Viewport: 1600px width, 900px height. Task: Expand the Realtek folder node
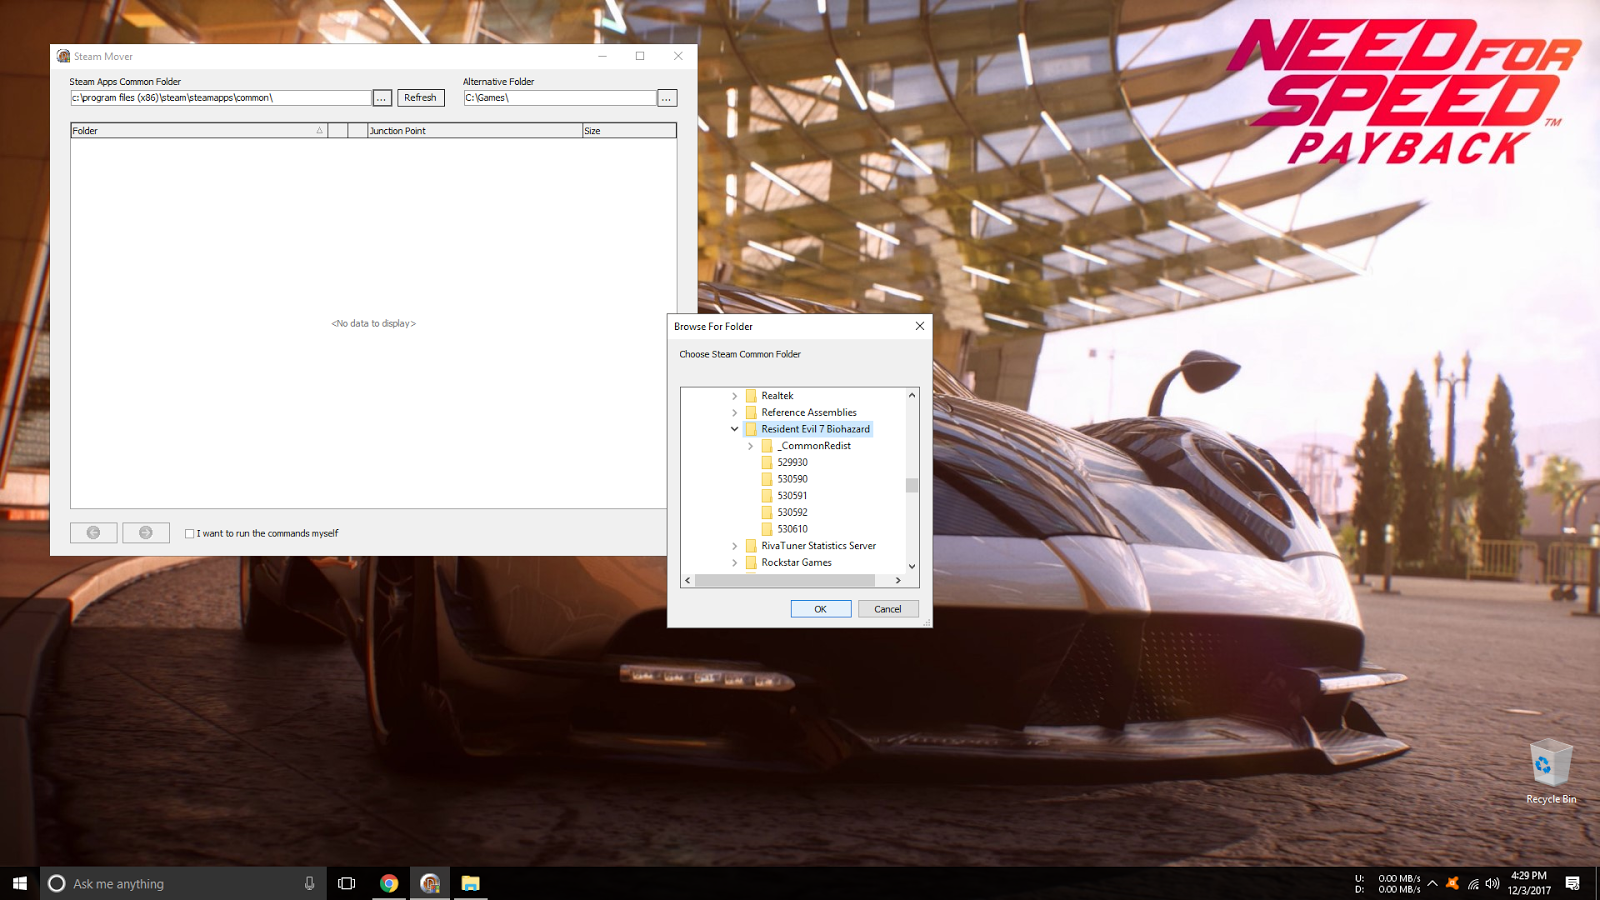(735, 396)
